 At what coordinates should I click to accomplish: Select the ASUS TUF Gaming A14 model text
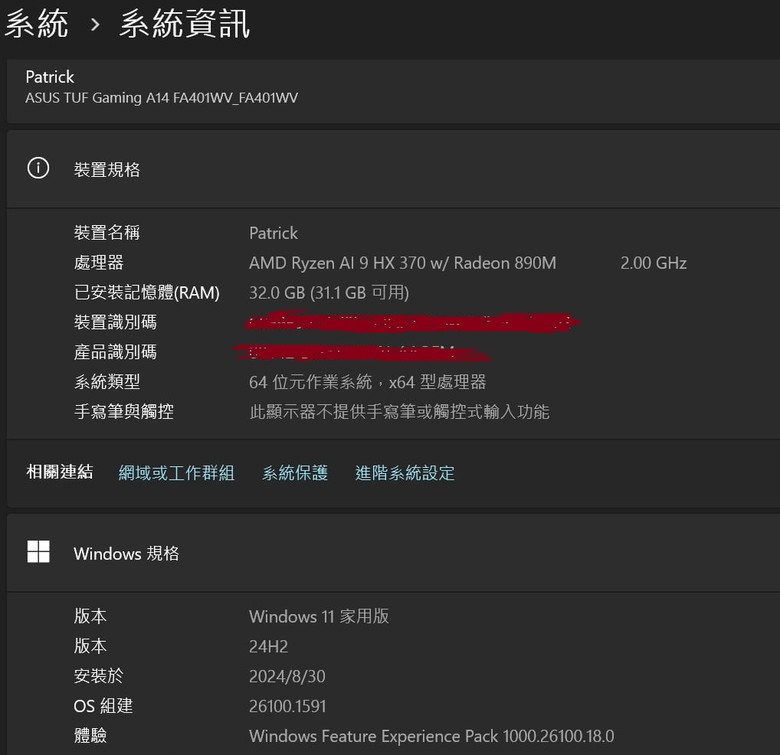162,98
